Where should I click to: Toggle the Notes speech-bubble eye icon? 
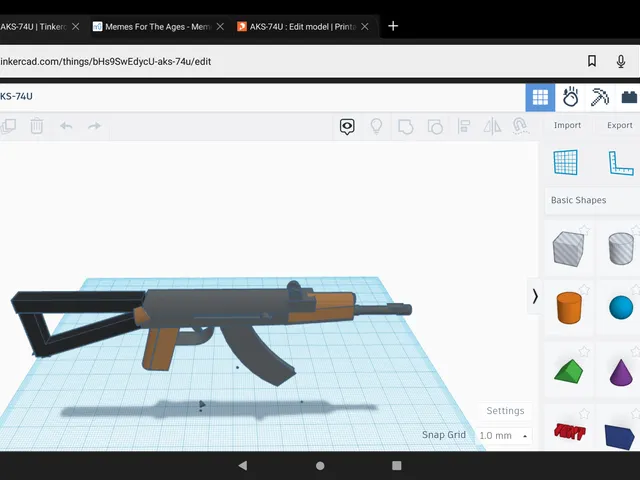click(x=347, y=127)
